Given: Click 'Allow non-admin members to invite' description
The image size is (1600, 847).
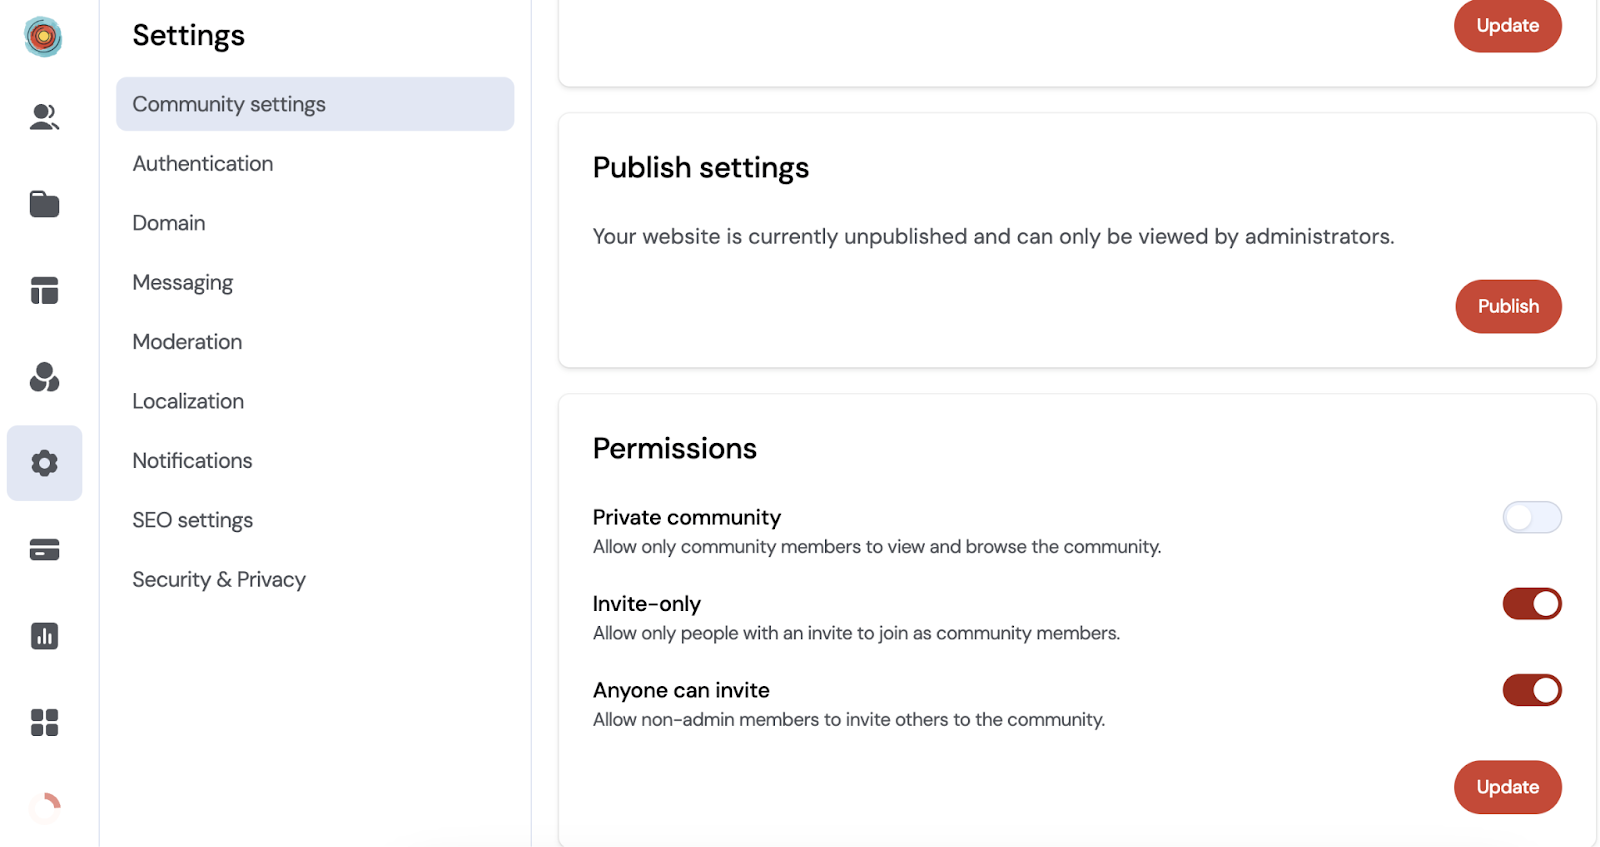Looking at the screenshot, I should [849, 720].
